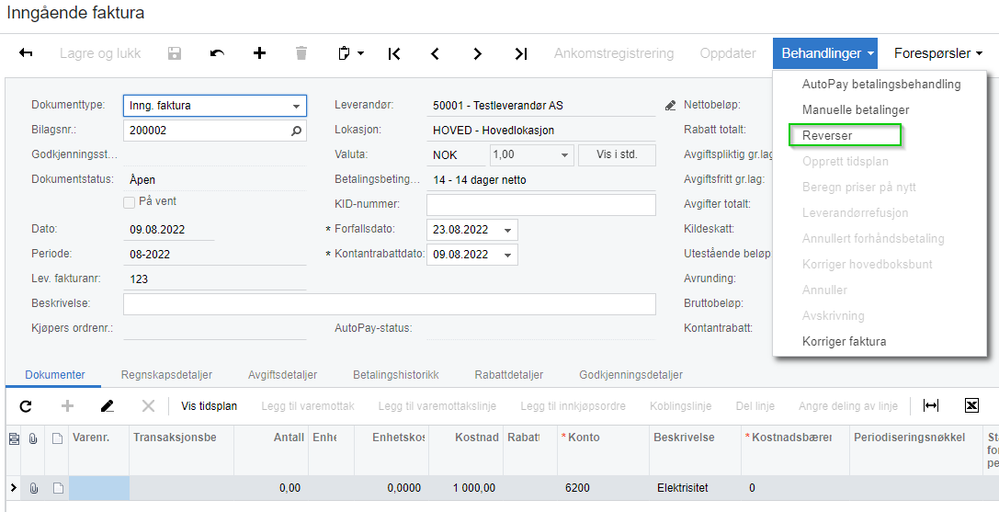Go to next record icon
The height and width of the screenshot is (512, 999).
click(x=477, y=53)
